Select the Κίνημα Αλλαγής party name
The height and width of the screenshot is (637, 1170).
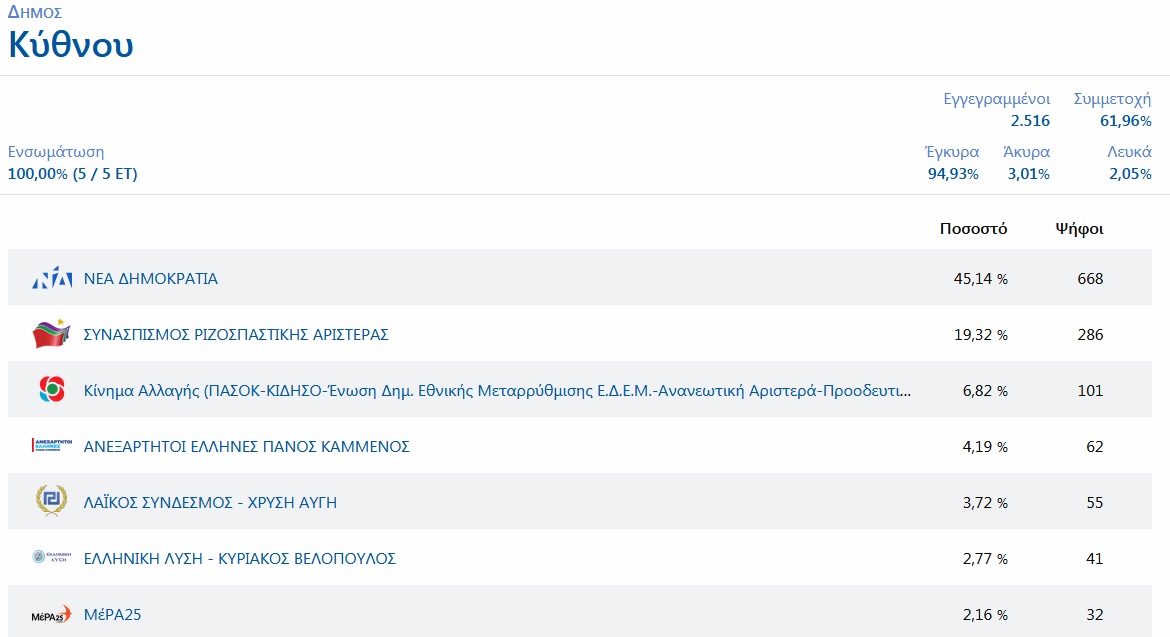coord(497,391)
